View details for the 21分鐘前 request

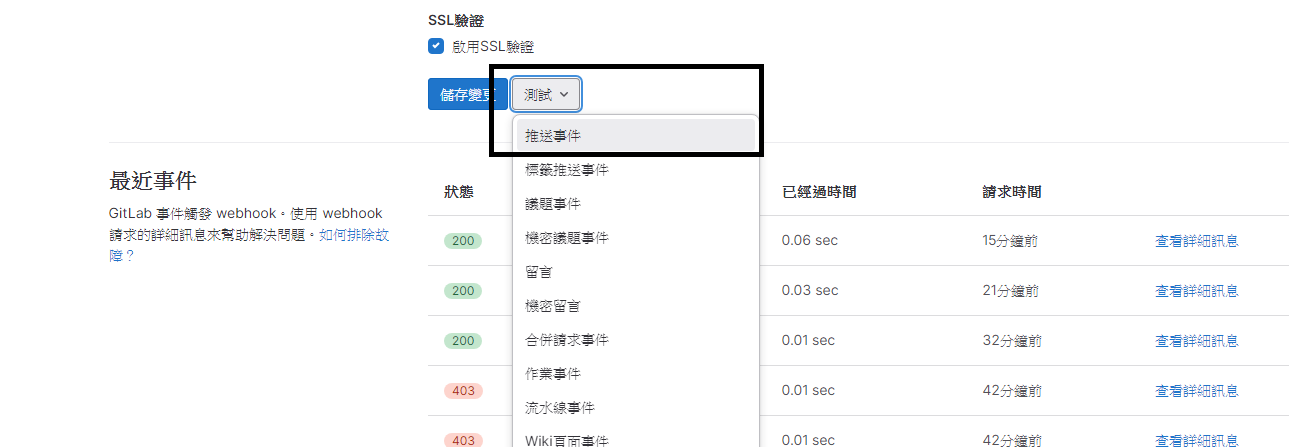point(1196,290)
